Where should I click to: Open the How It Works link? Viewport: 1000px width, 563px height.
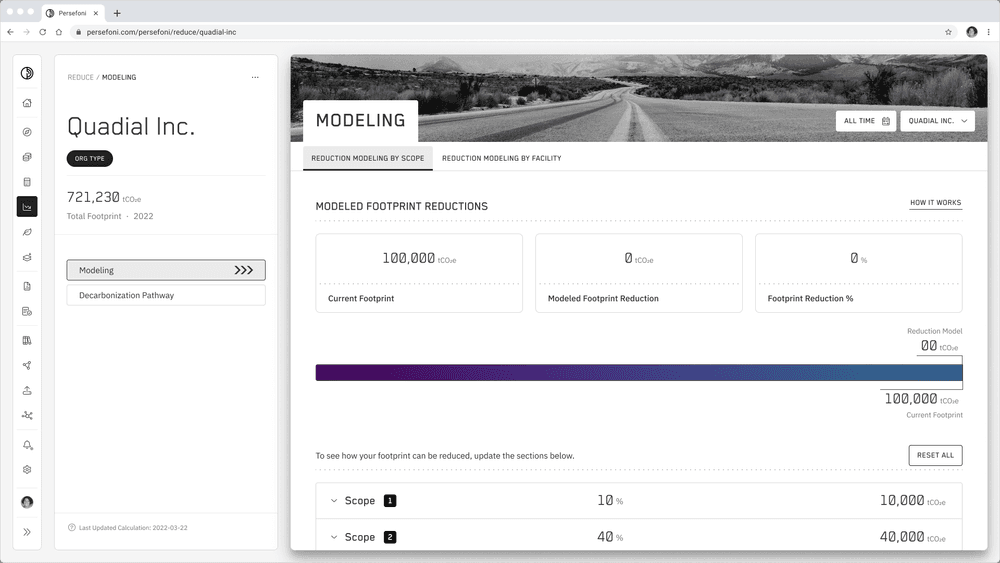935,203
